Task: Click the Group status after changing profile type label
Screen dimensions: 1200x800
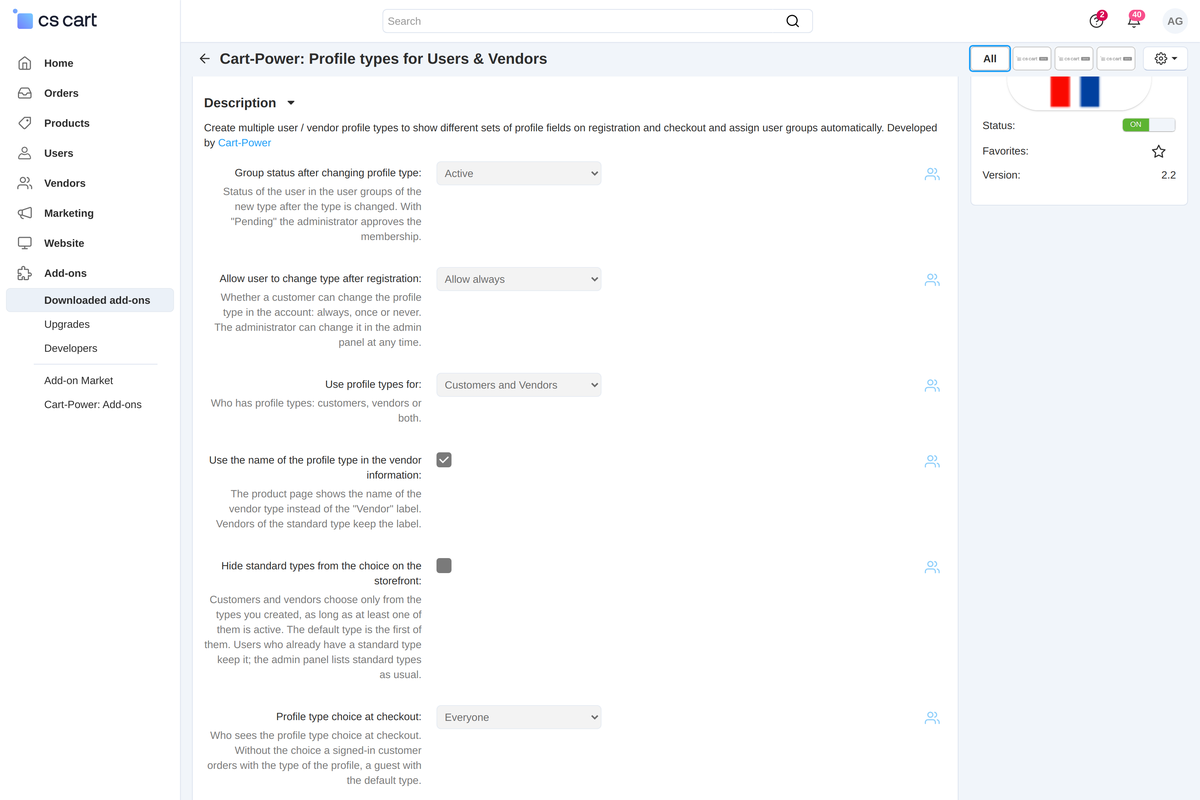Action: [328, 173]
